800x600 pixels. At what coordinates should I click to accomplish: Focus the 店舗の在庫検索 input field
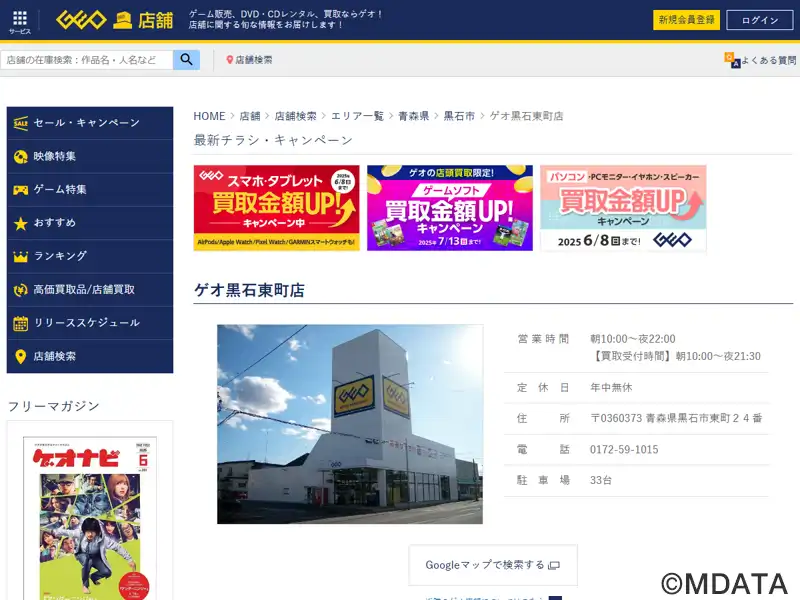(87, 60)
